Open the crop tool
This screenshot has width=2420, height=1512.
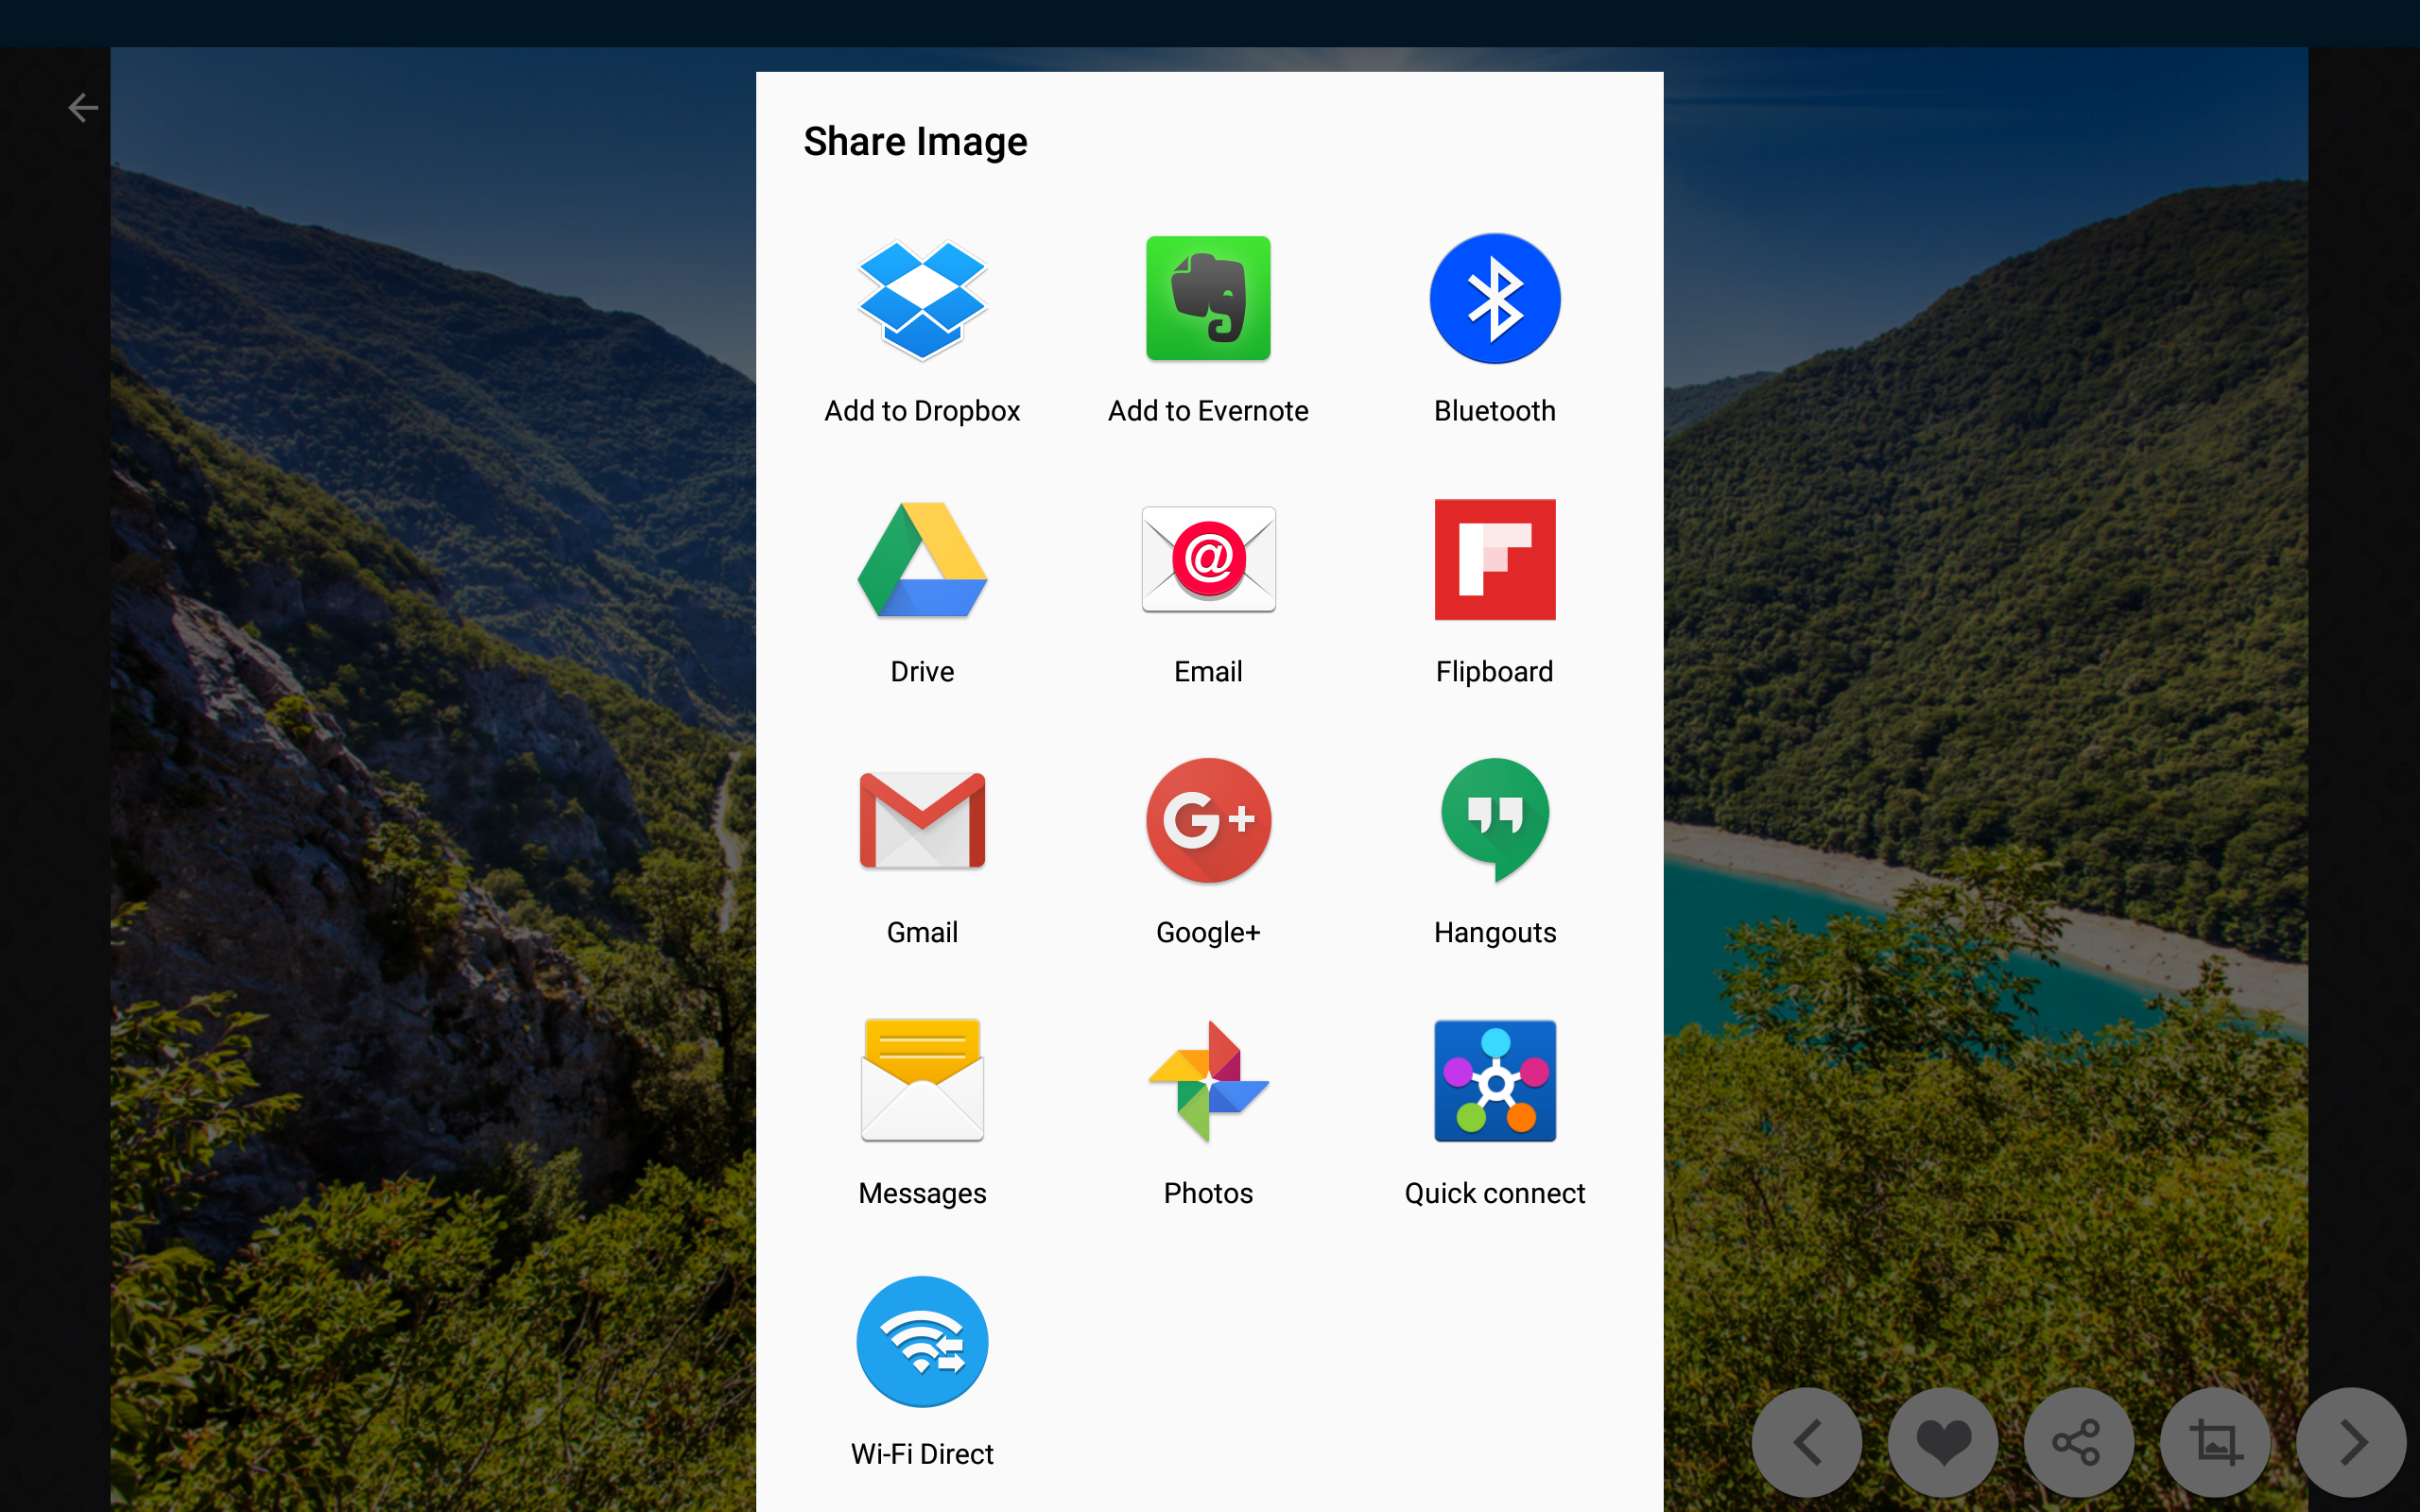(x=2214, y=1442)
